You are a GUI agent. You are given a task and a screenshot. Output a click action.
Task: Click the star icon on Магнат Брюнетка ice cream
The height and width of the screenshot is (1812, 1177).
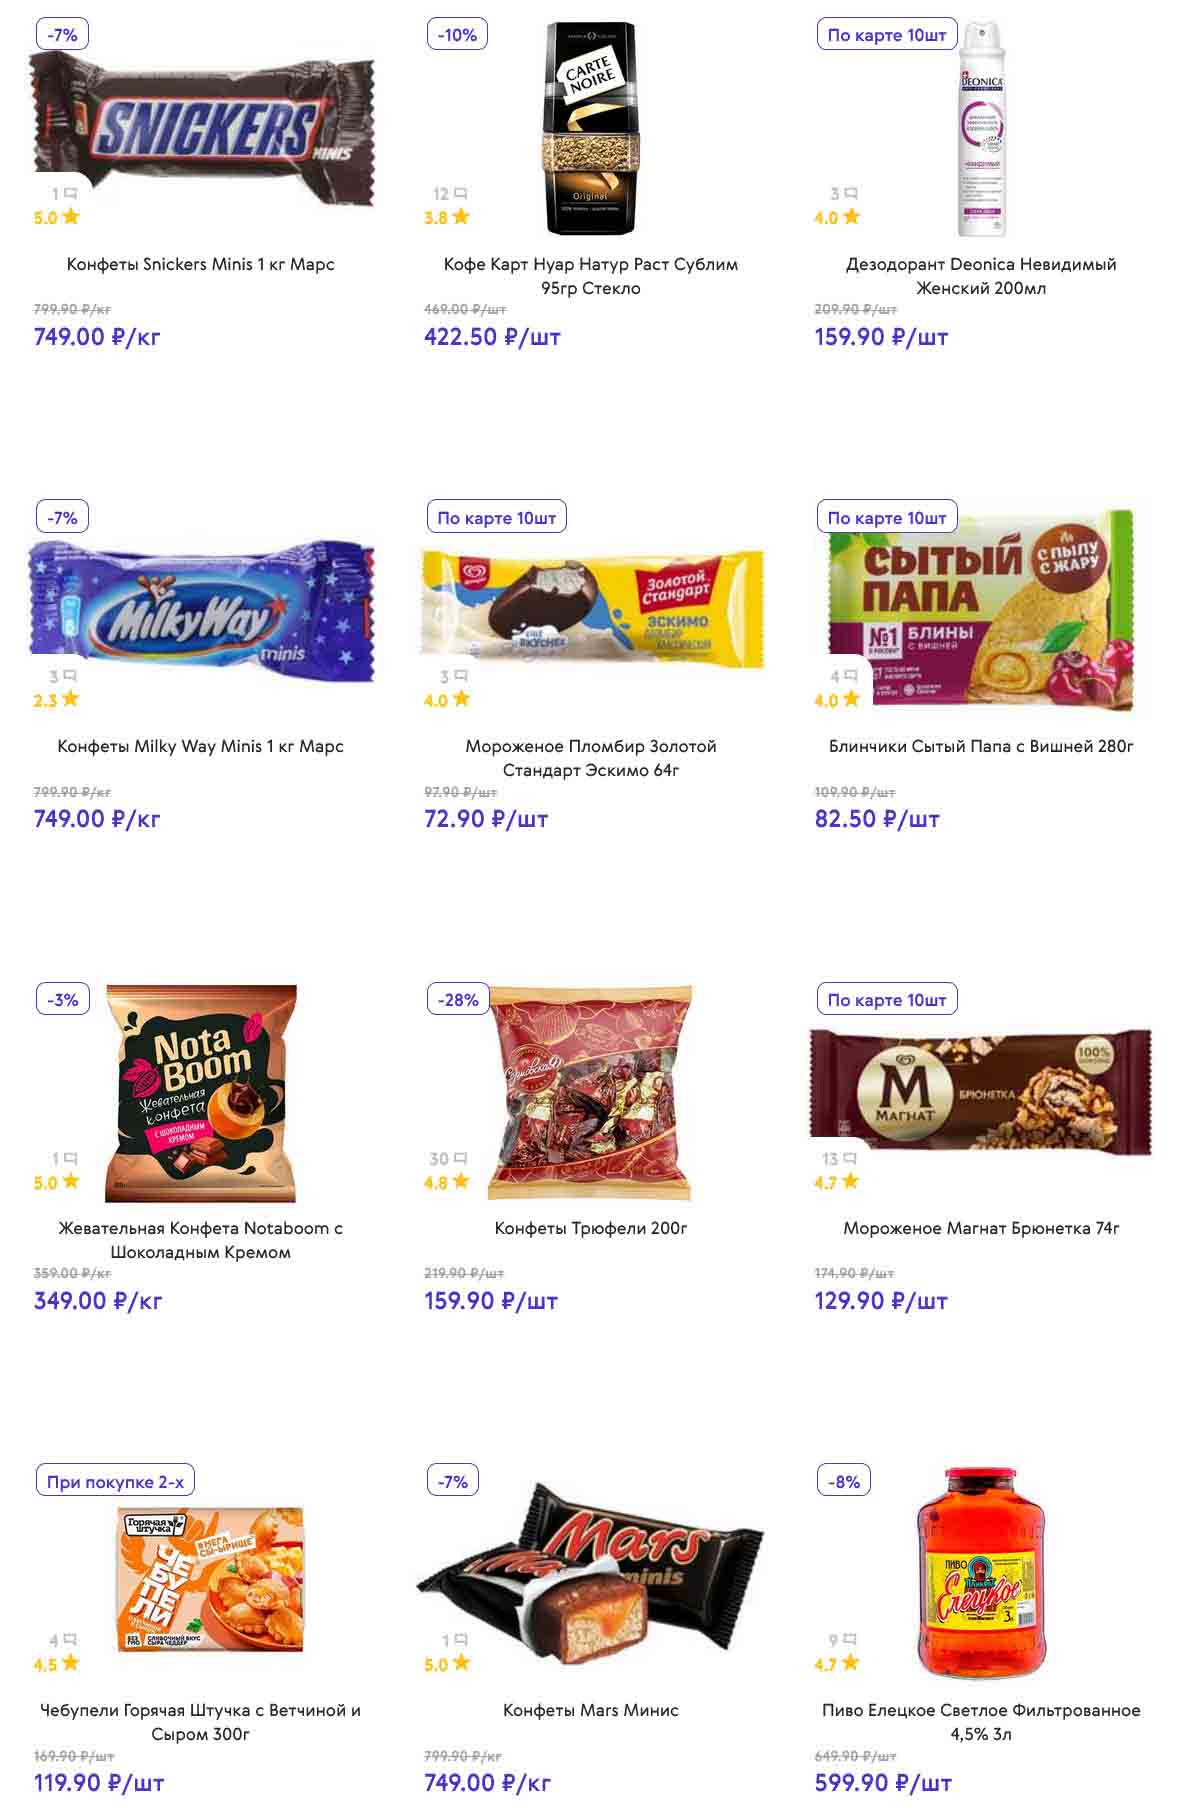(850, 1181)
